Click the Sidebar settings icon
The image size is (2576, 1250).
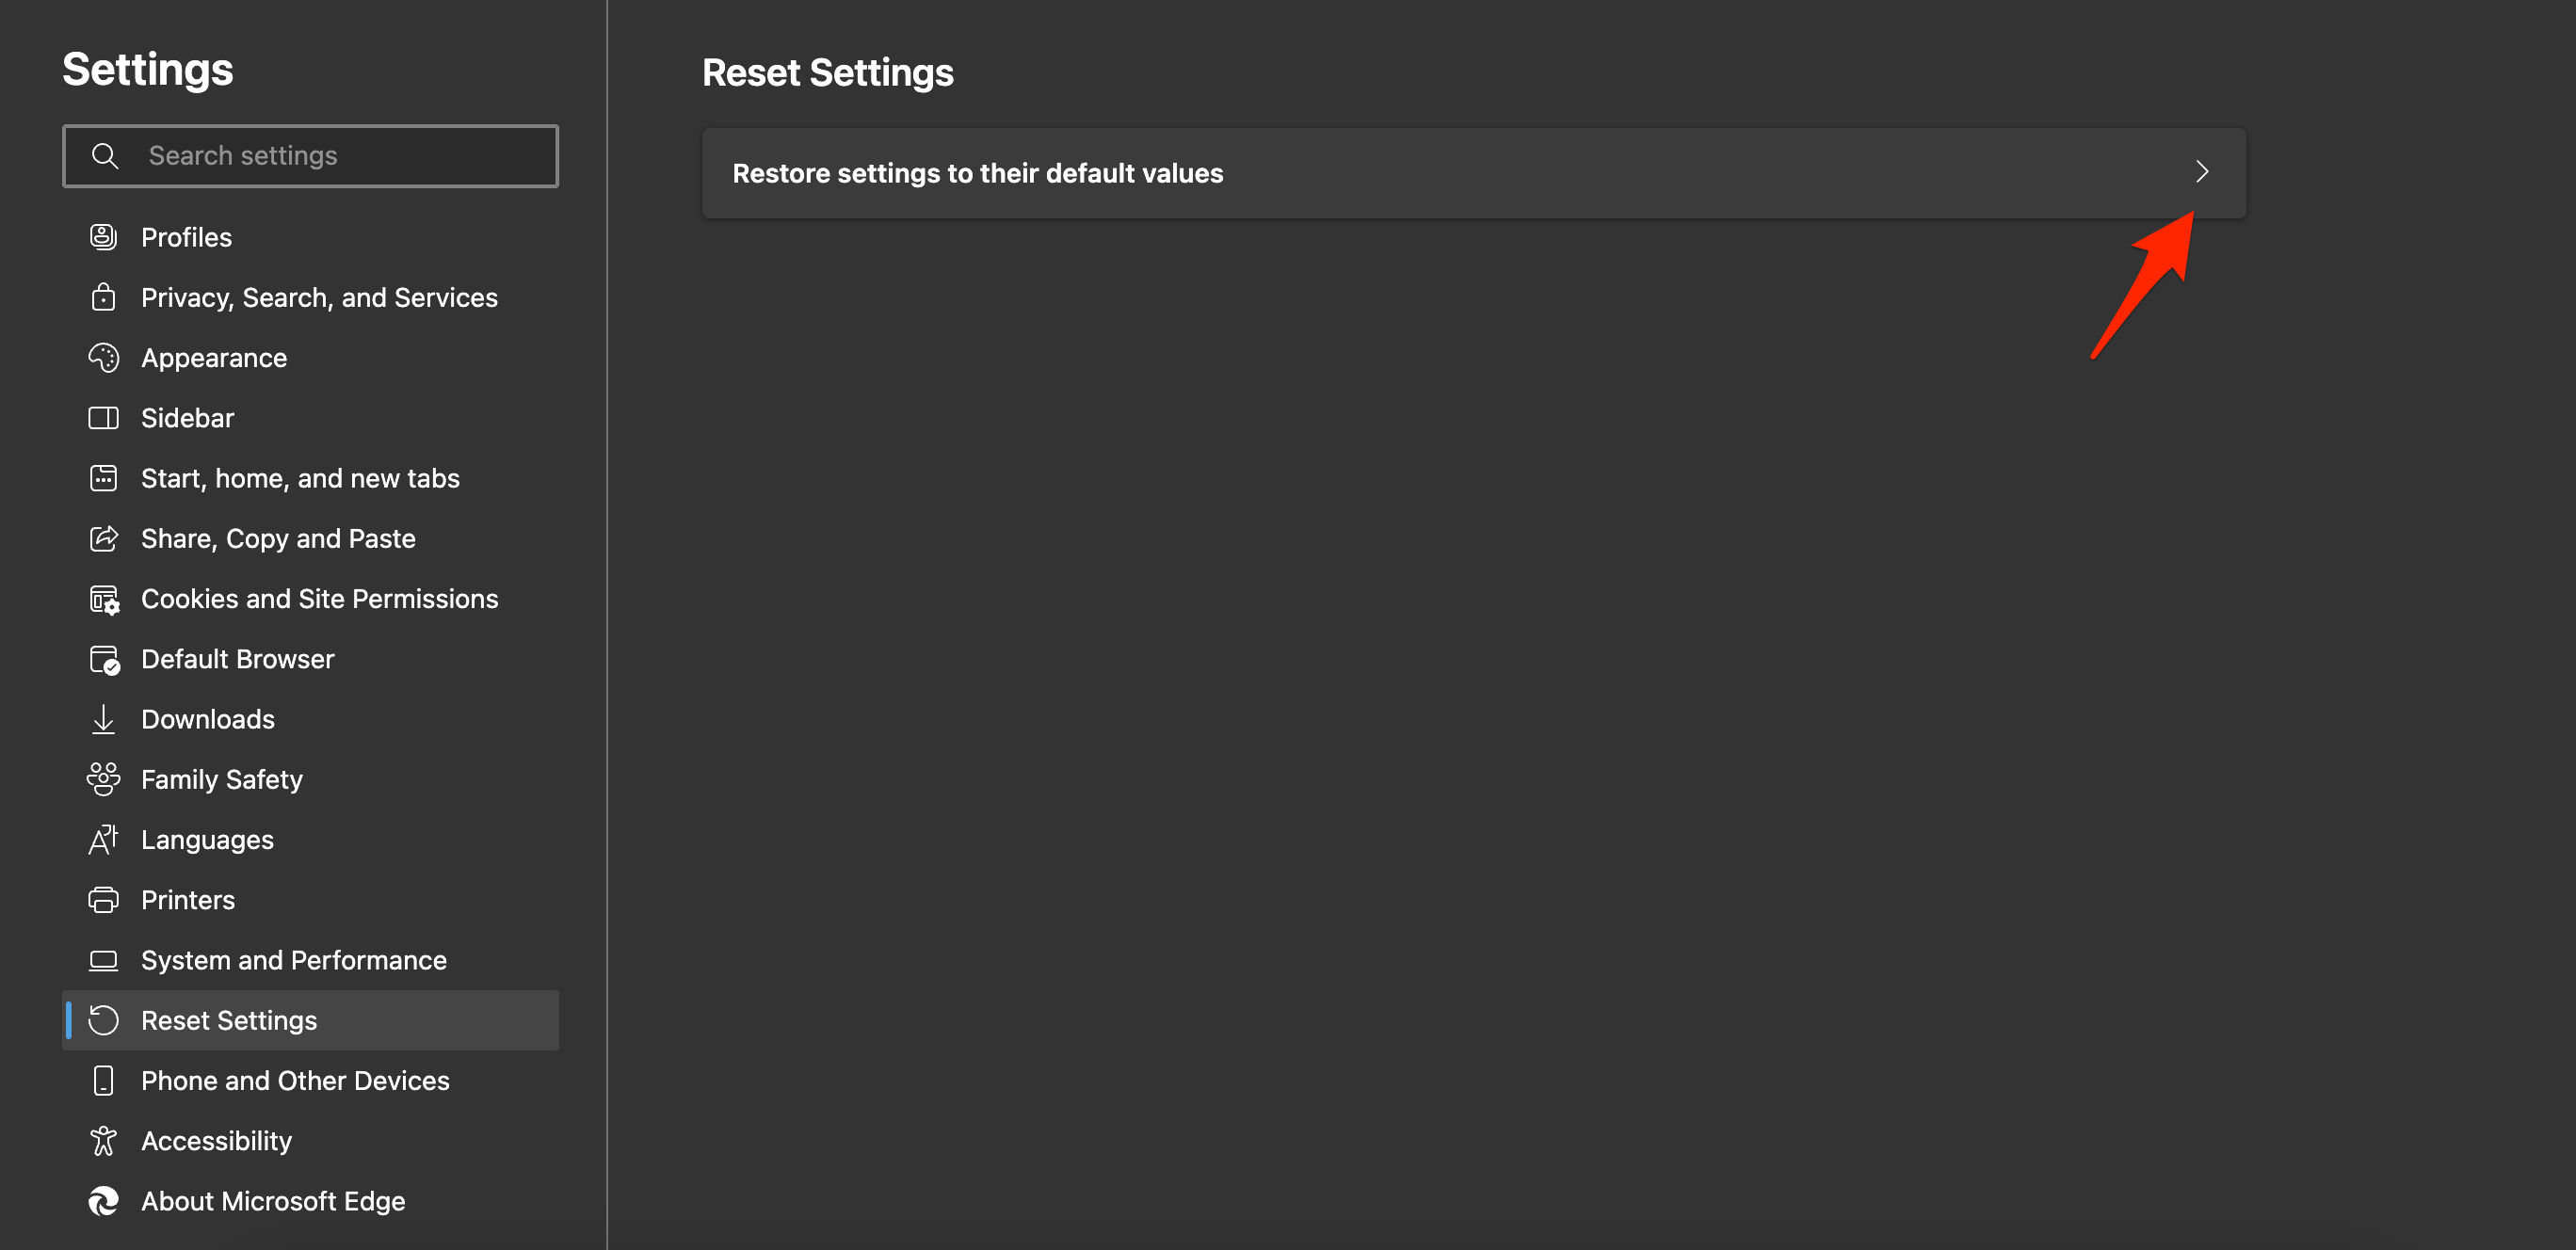(x=104, y=417)
